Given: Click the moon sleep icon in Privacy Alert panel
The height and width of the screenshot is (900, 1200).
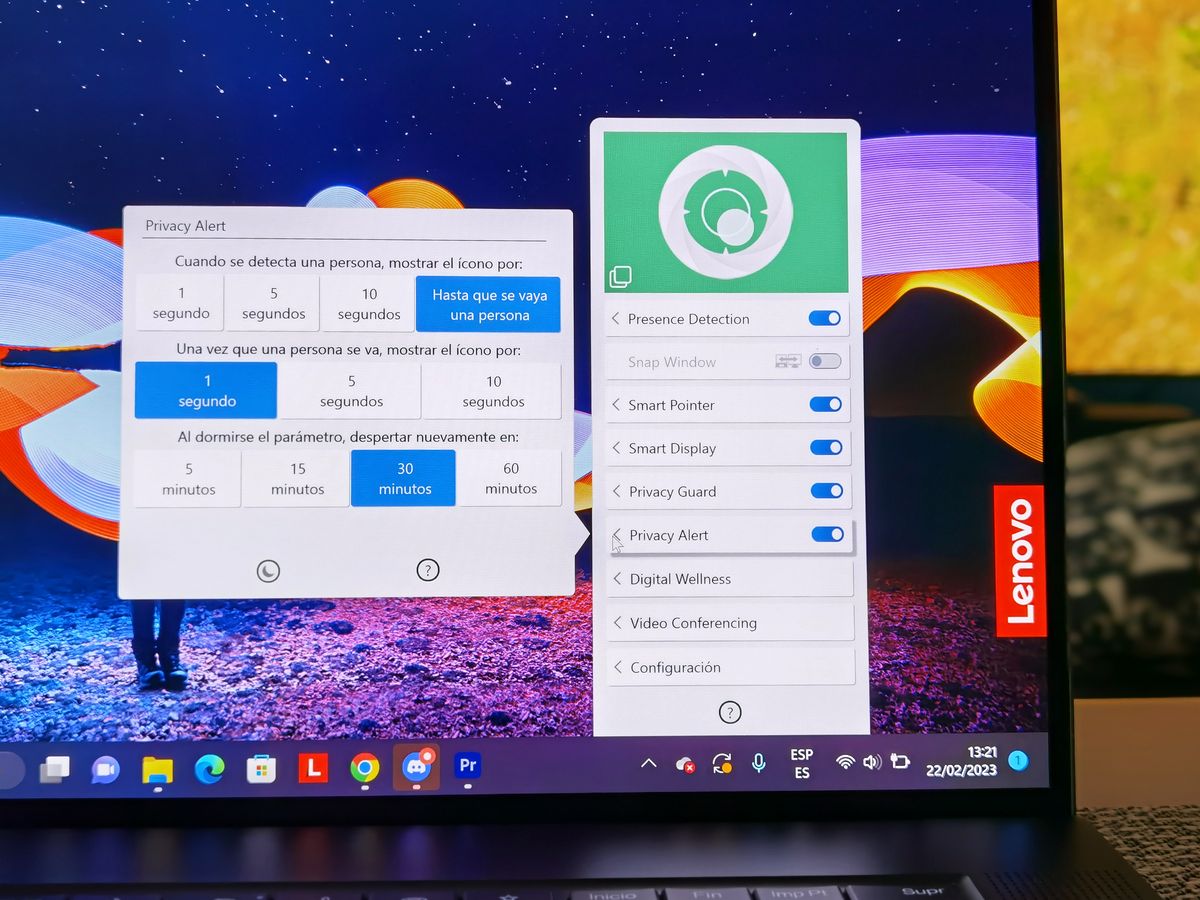Looking at the screenshot, I should point(268,571).
